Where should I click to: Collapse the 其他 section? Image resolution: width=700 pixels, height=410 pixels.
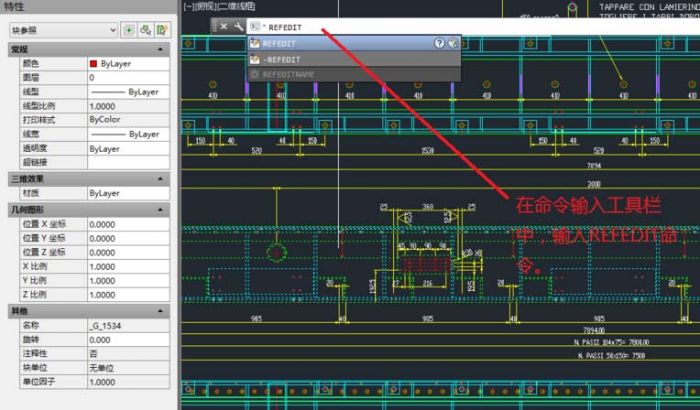(x=160, y=310)
